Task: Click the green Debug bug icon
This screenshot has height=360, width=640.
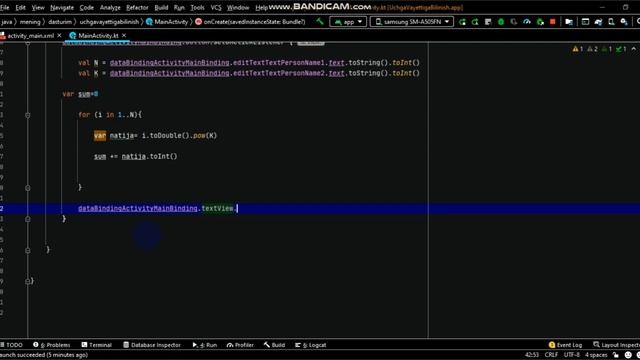Action: (x=501, y=22)
